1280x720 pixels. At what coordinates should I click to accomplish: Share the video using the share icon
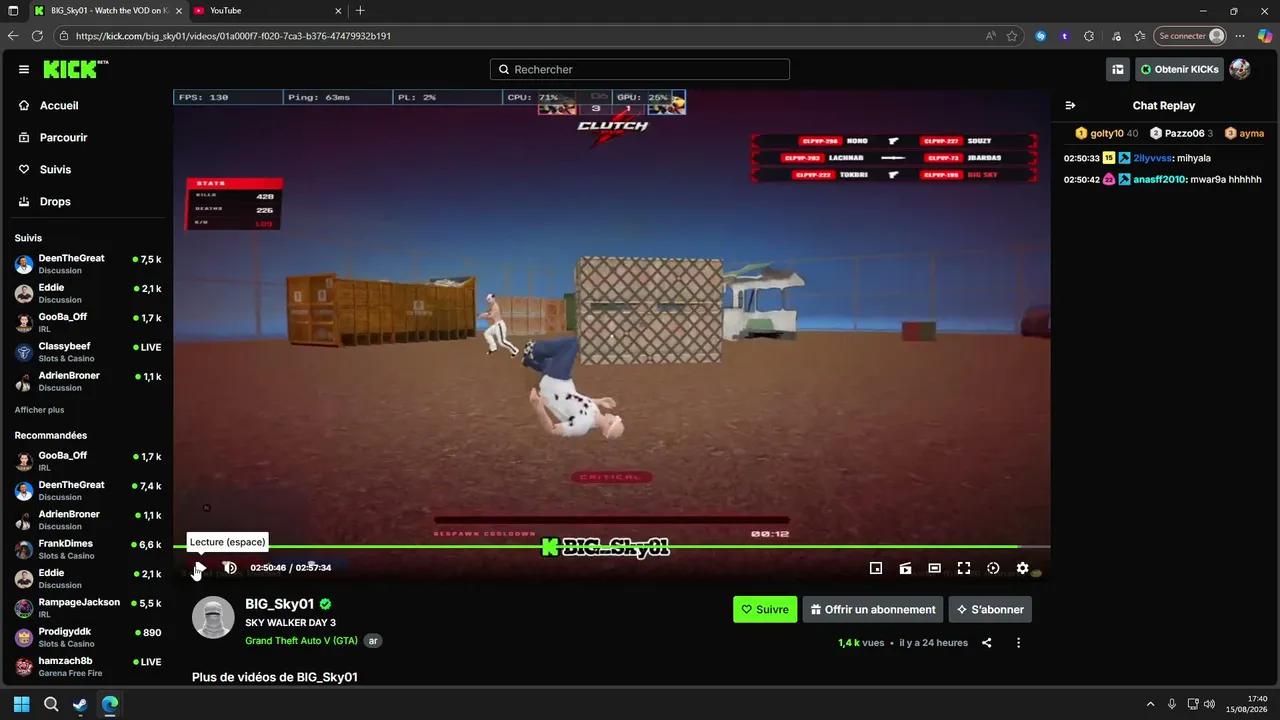(x=987, y=643)
